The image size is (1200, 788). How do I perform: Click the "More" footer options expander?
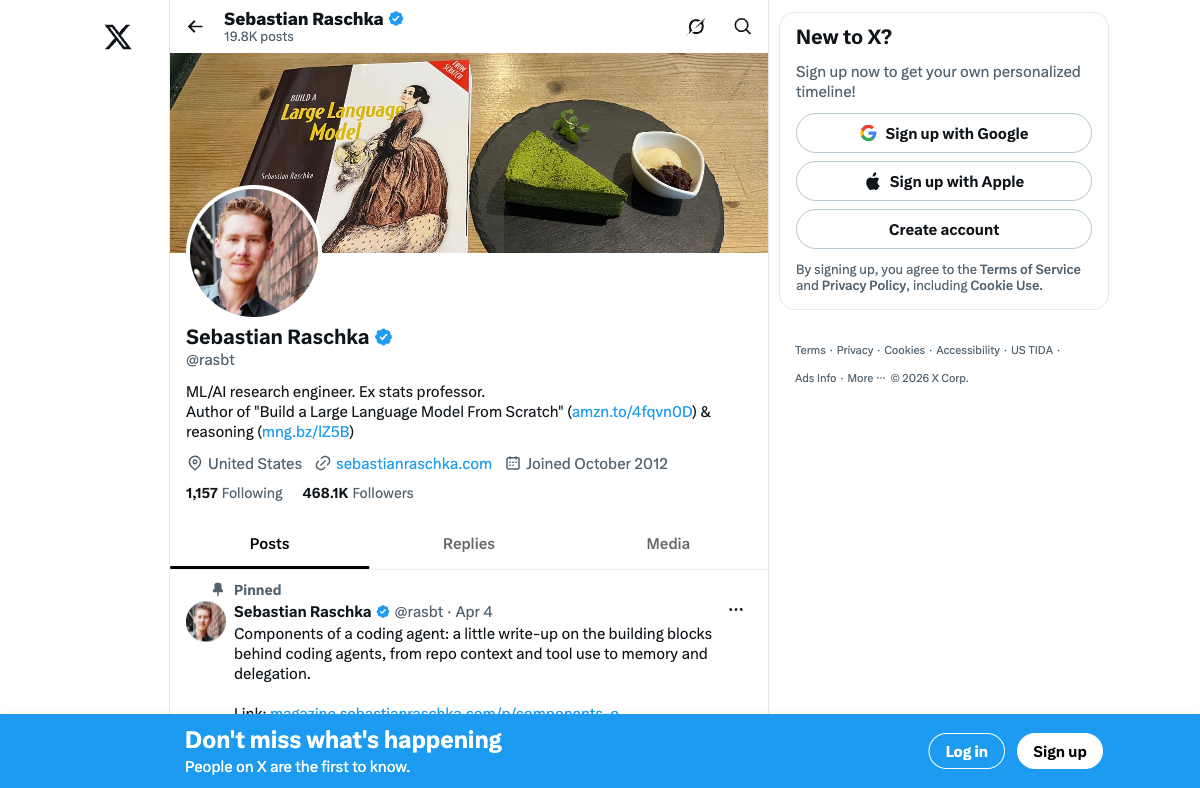point(866,378)
